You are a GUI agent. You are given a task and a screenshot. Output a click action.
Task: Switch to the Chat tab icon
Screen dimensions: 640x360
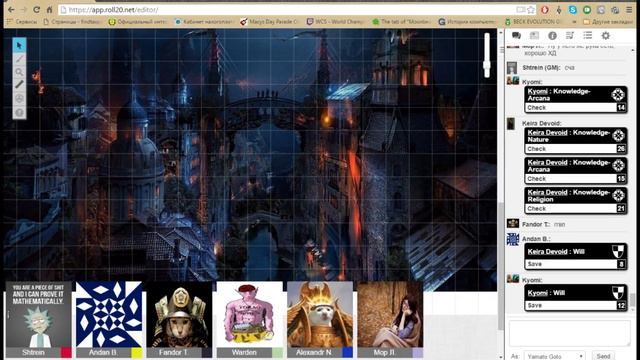[x=516, y=36]
